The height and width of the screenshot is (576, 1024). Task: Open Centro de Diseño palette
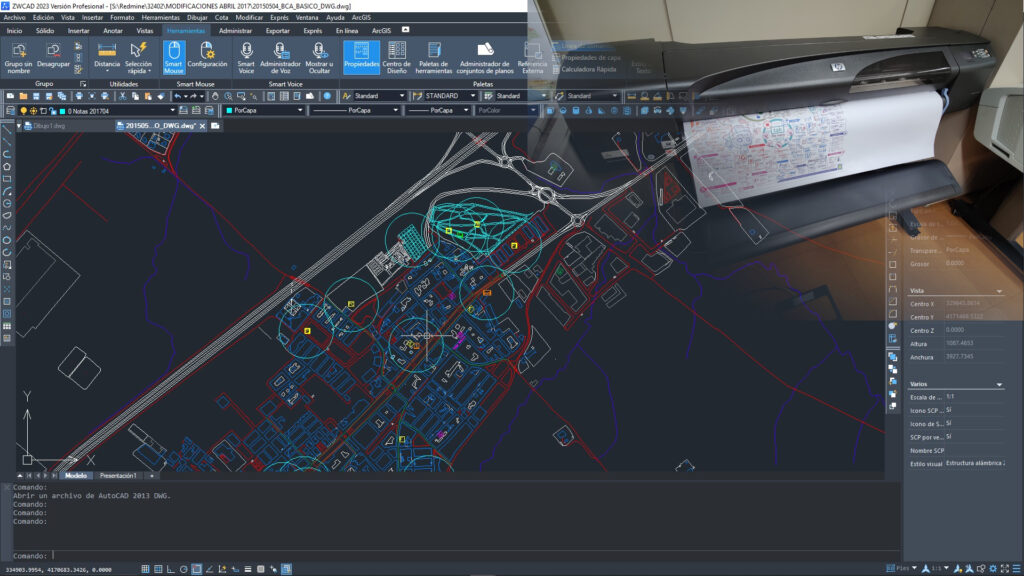click(396, 57)
